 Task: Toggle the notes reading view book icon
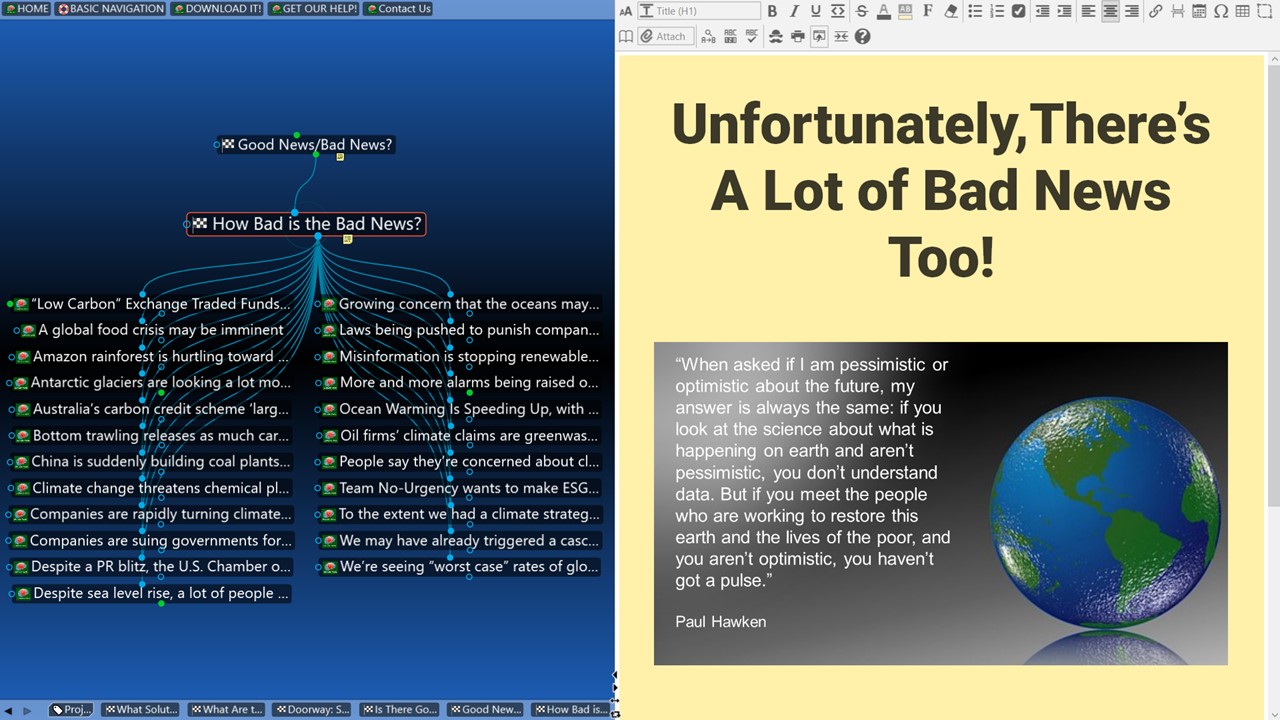(626, 36)
